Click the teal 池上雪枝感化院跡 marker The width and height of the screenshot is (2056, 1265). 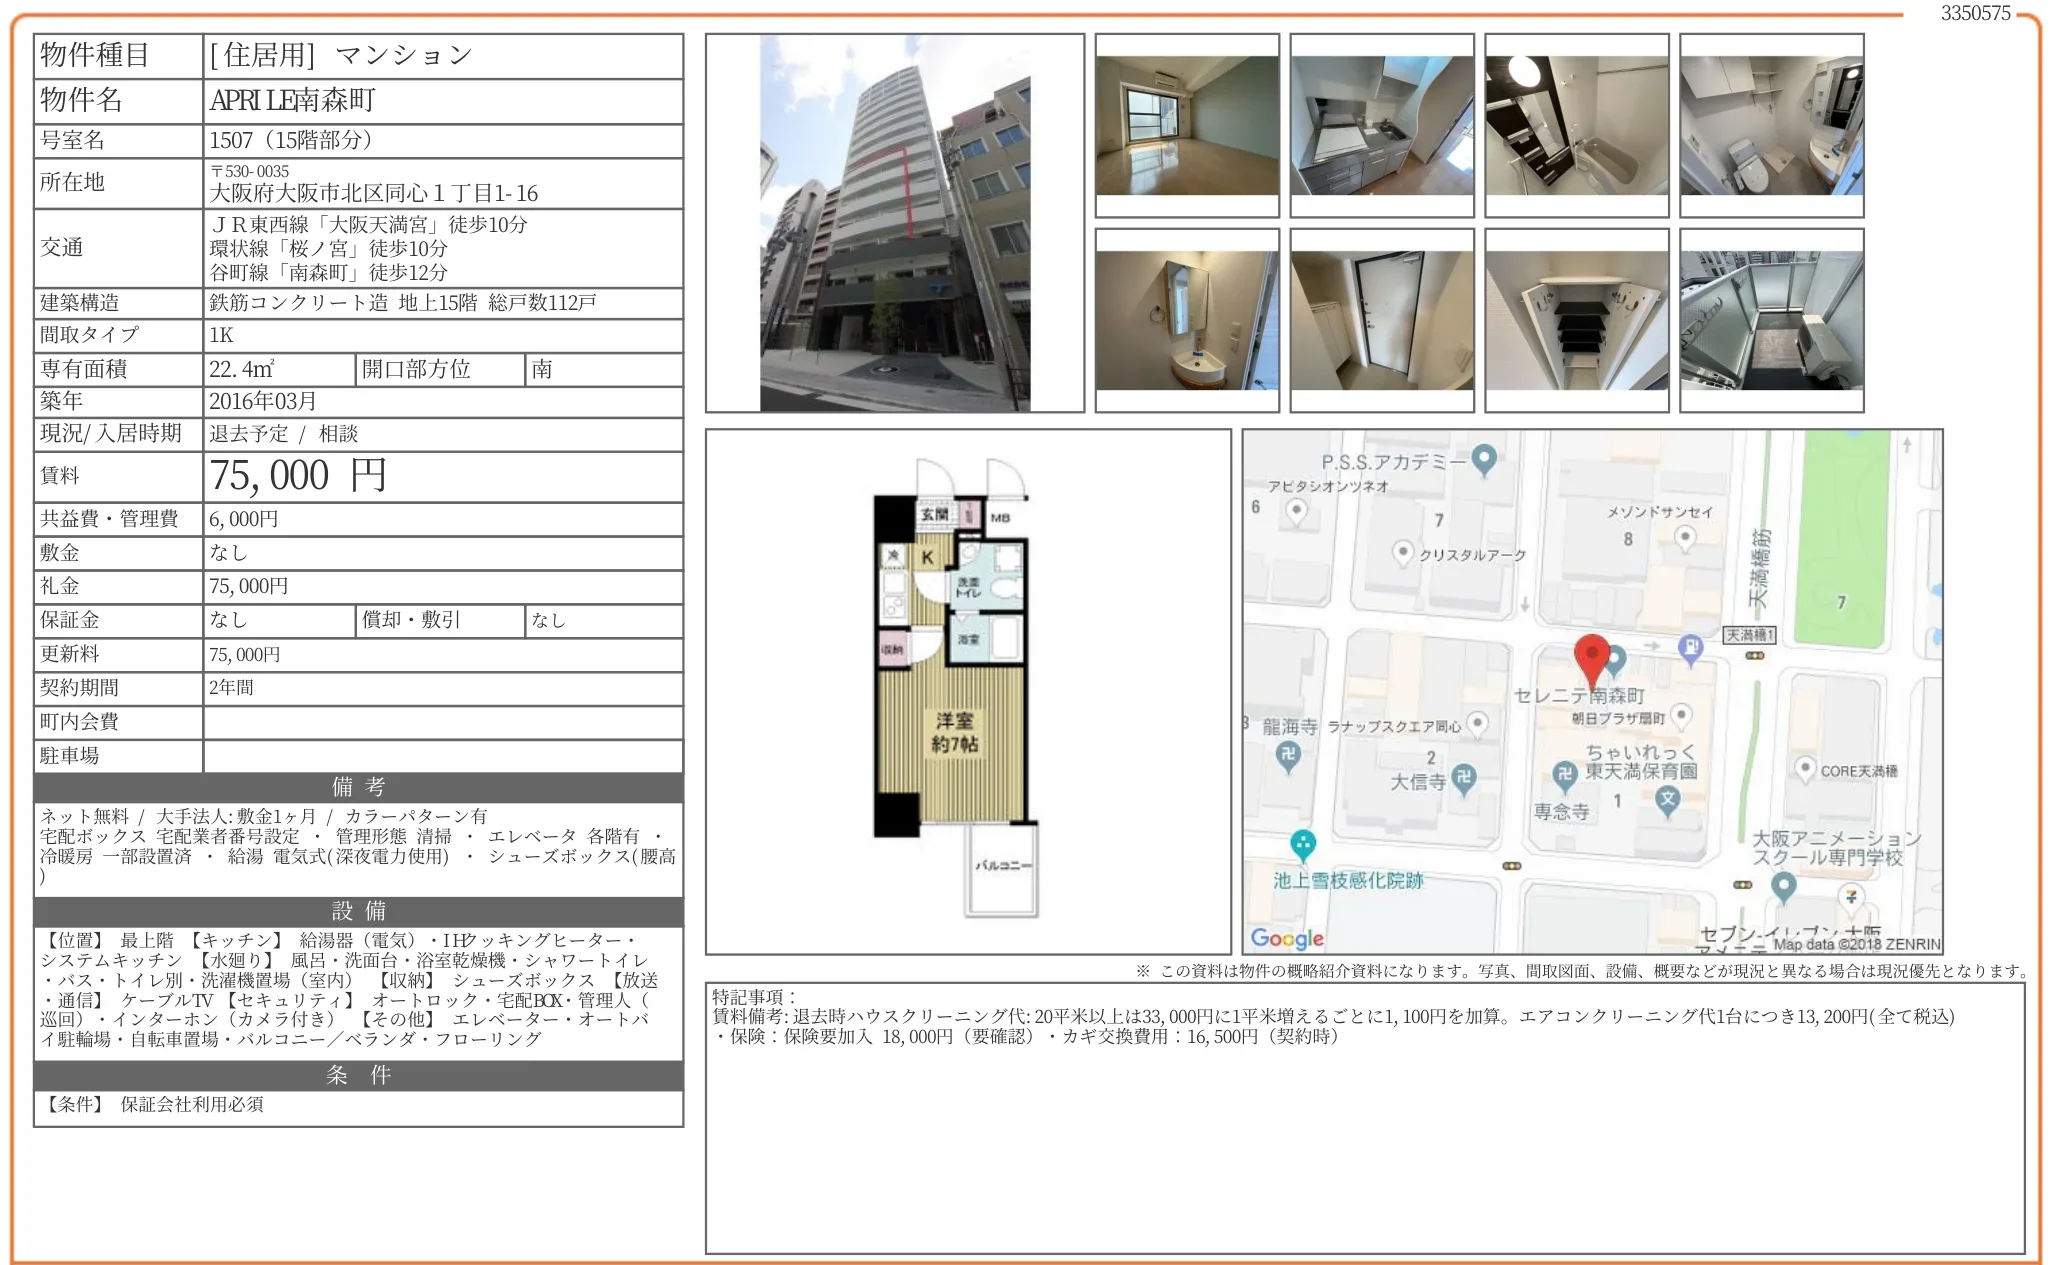1303,843
